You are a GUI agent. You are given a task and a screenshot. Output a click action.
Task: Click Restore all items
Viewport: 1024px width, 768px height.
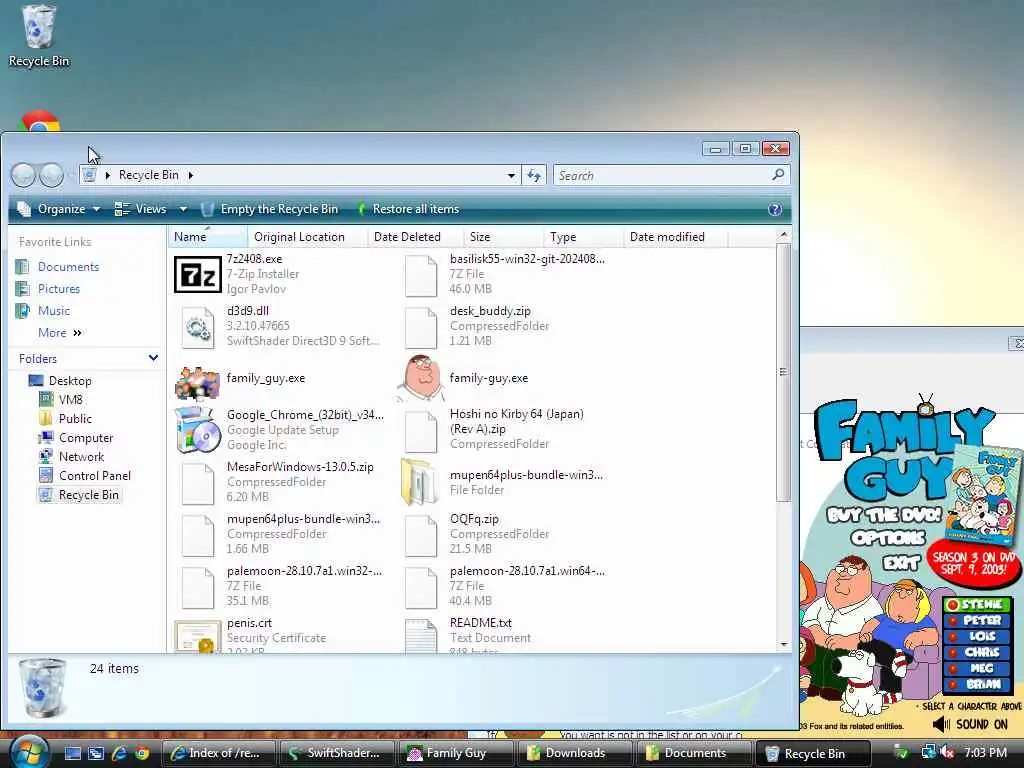(x=408, y=209)
